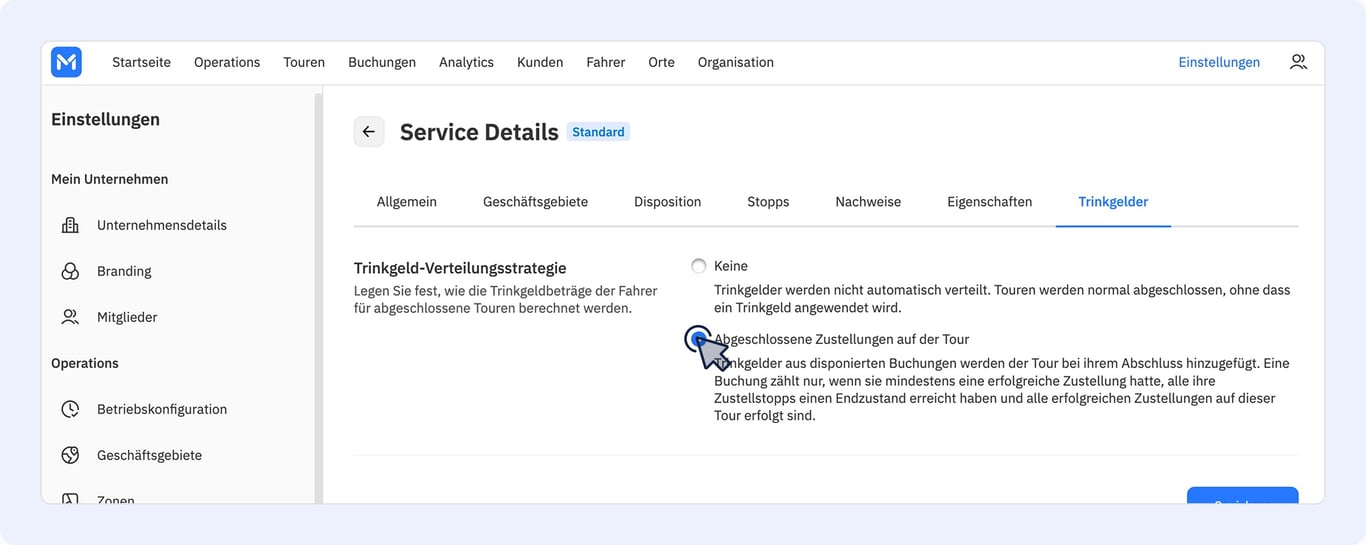The width and height of the screenshot is (1366, 545).
Task: Switch to the Geschäftsgebiete tab
Action: pos(535,202)
